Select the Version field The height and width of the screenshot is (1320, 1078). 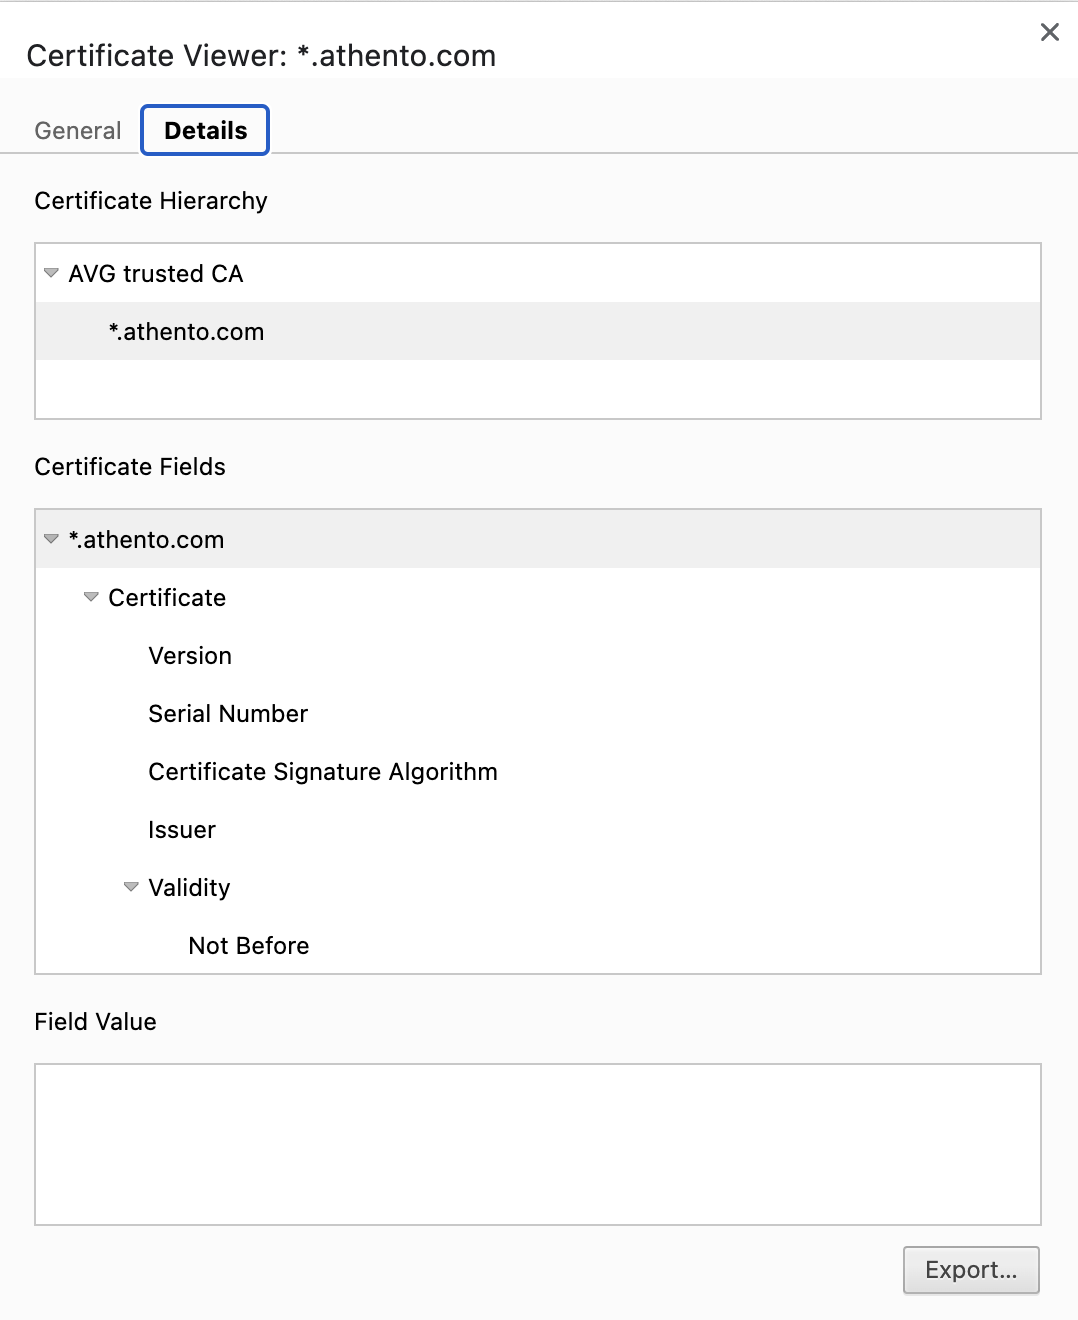190,656
